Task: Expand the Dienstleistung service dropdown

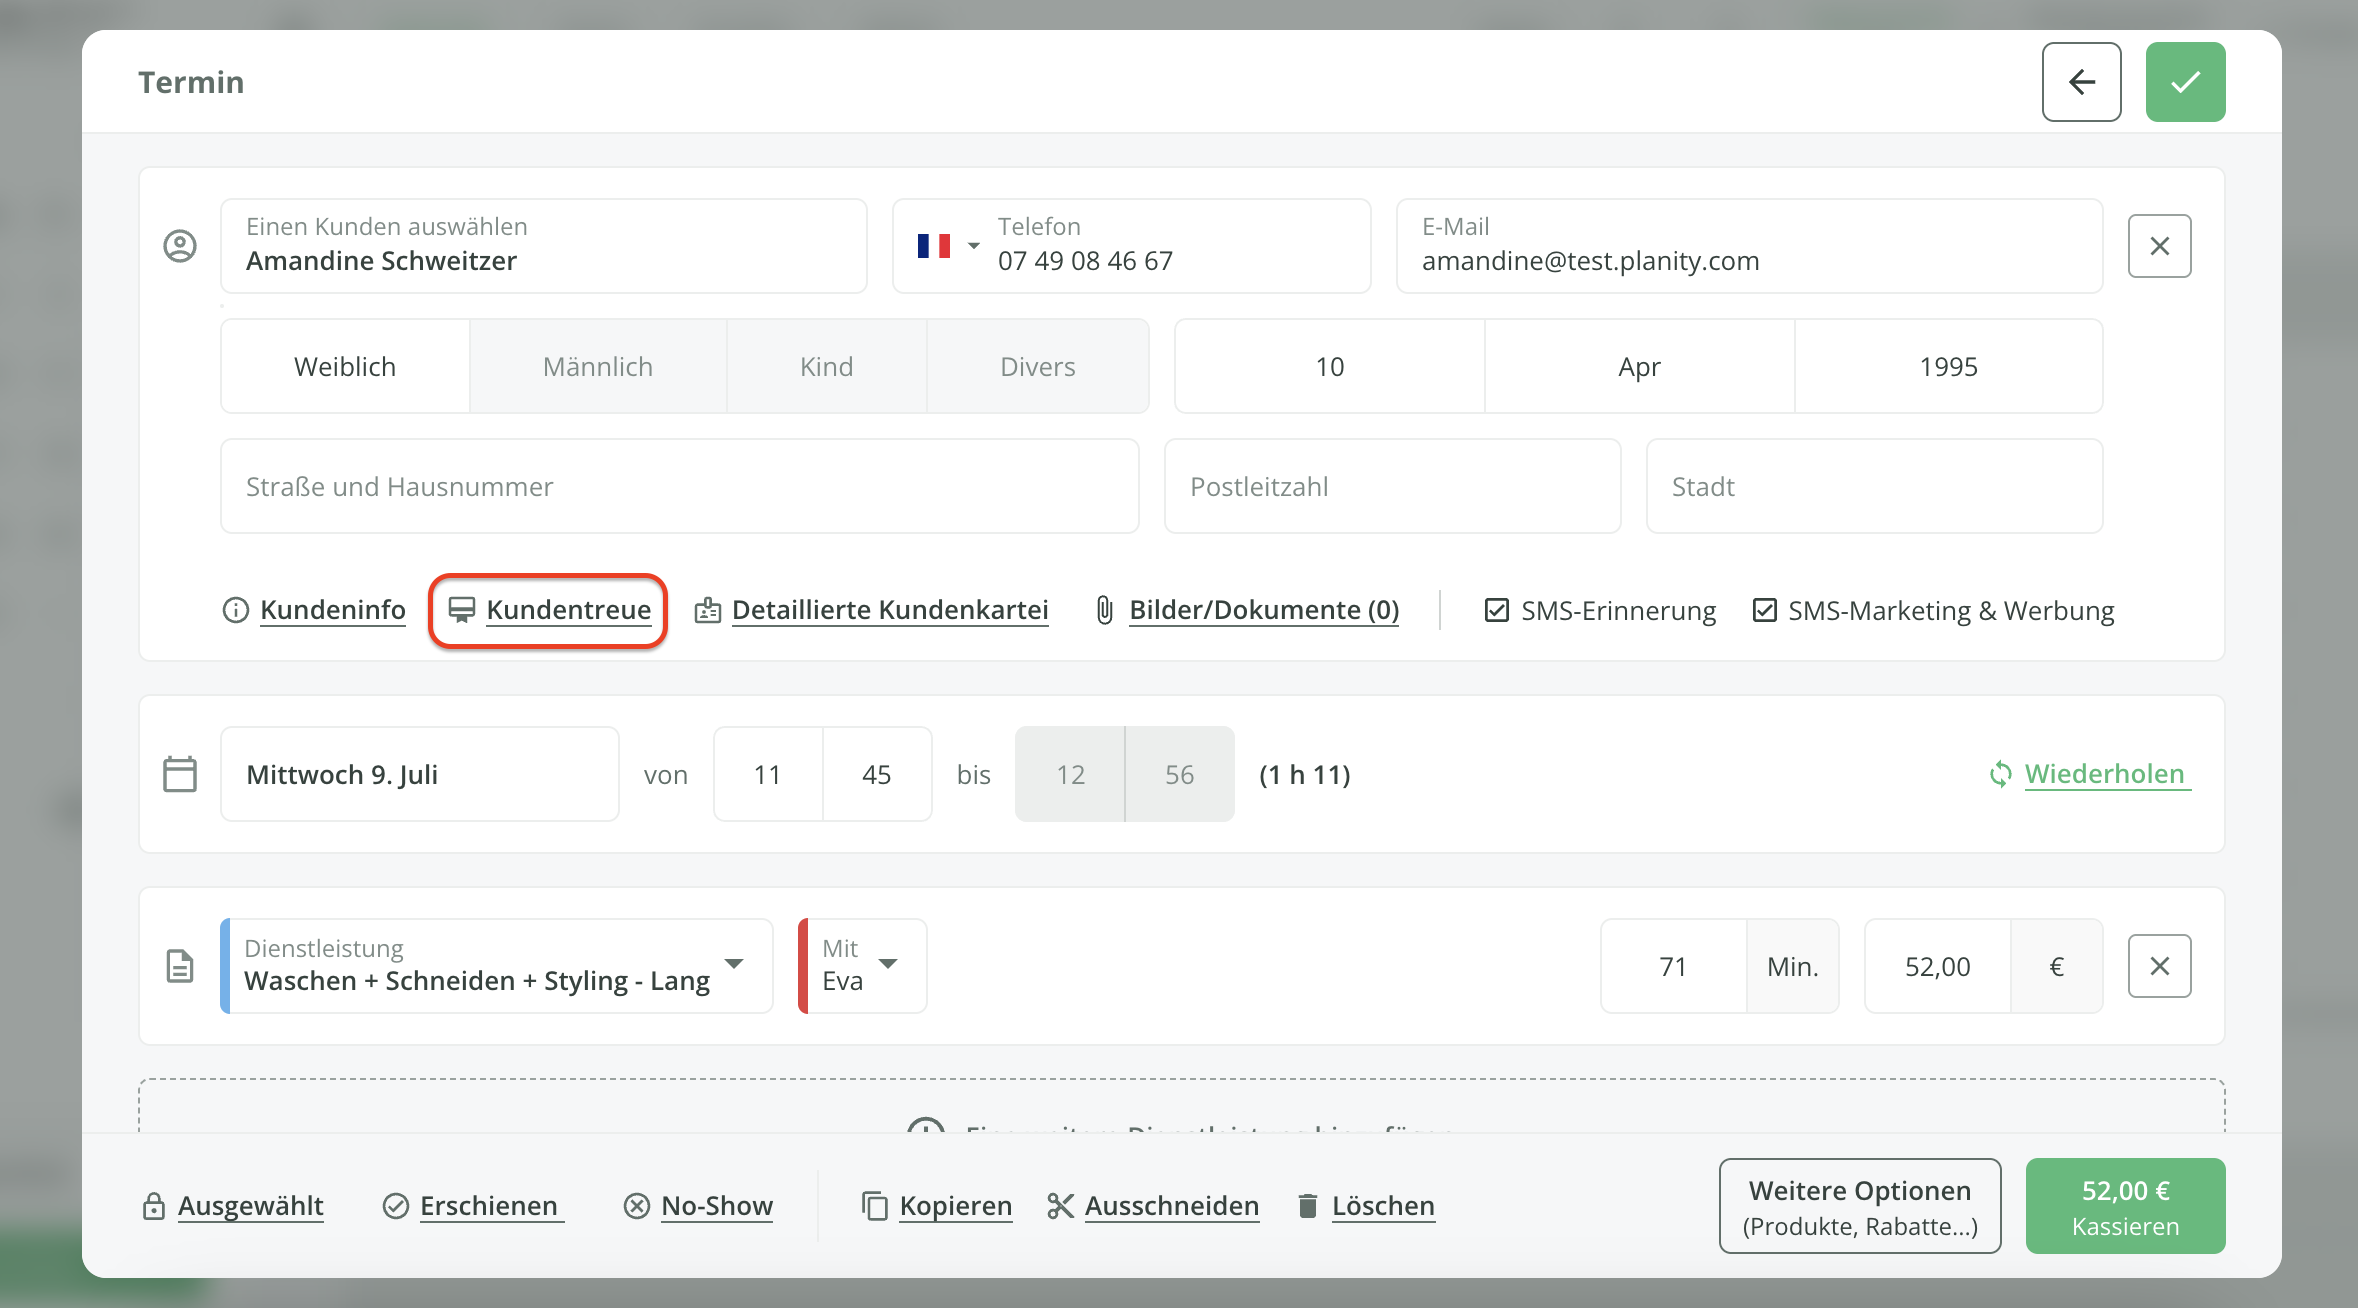Action: click(x=734, y=964)
